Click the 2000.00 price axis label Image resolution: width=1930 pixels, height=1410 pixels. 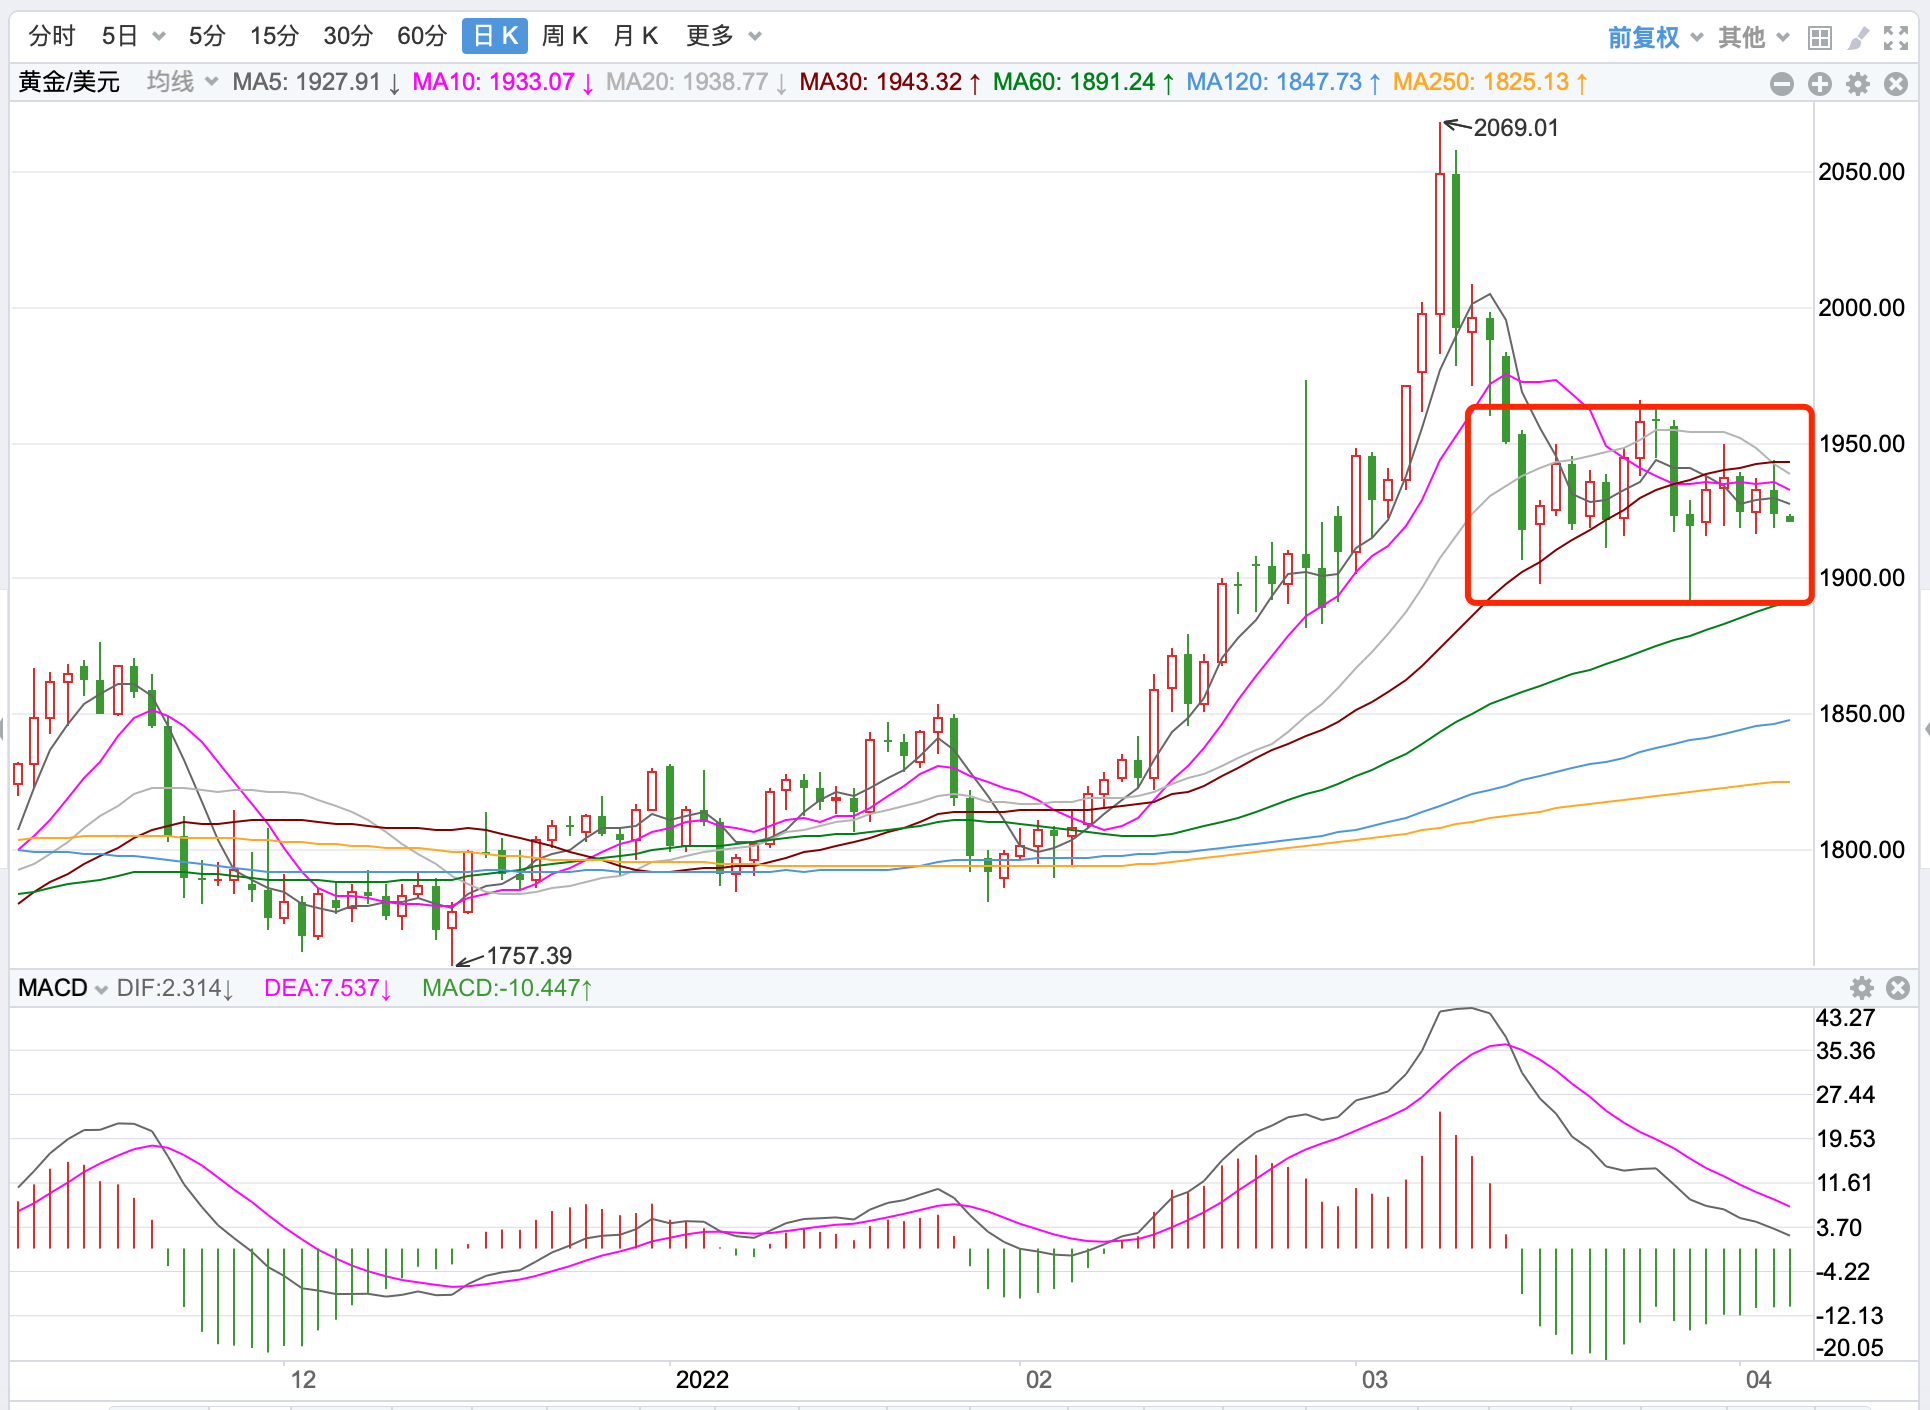pos(1862,308)
